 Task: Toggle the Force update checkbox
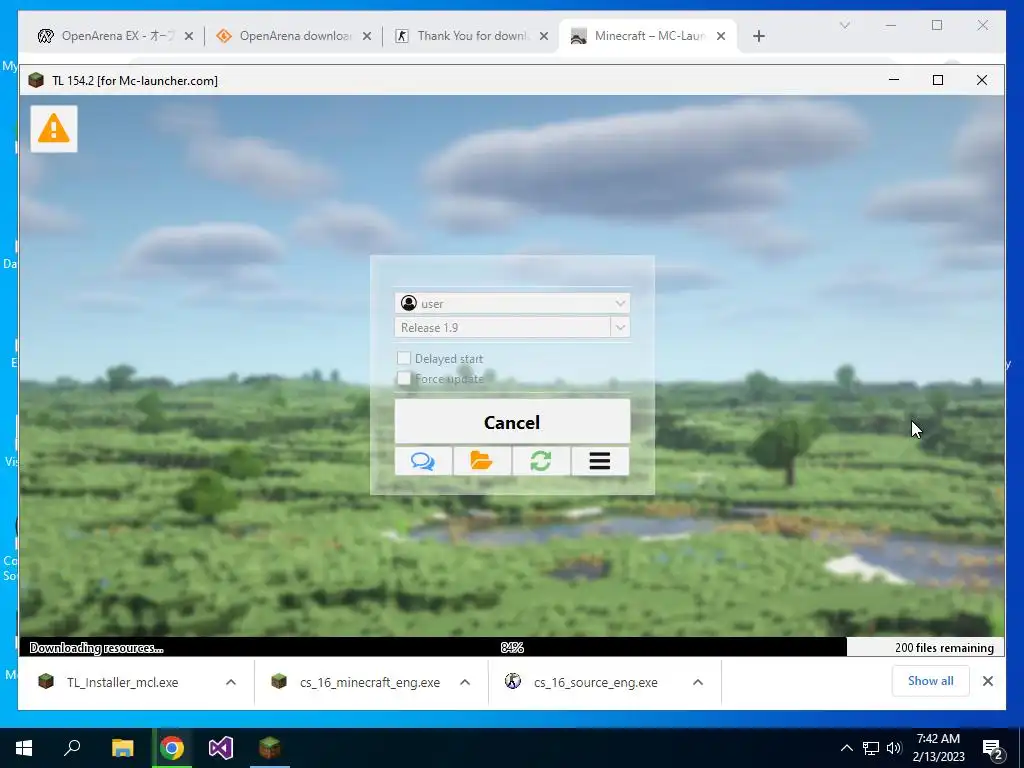coord(404,378)
